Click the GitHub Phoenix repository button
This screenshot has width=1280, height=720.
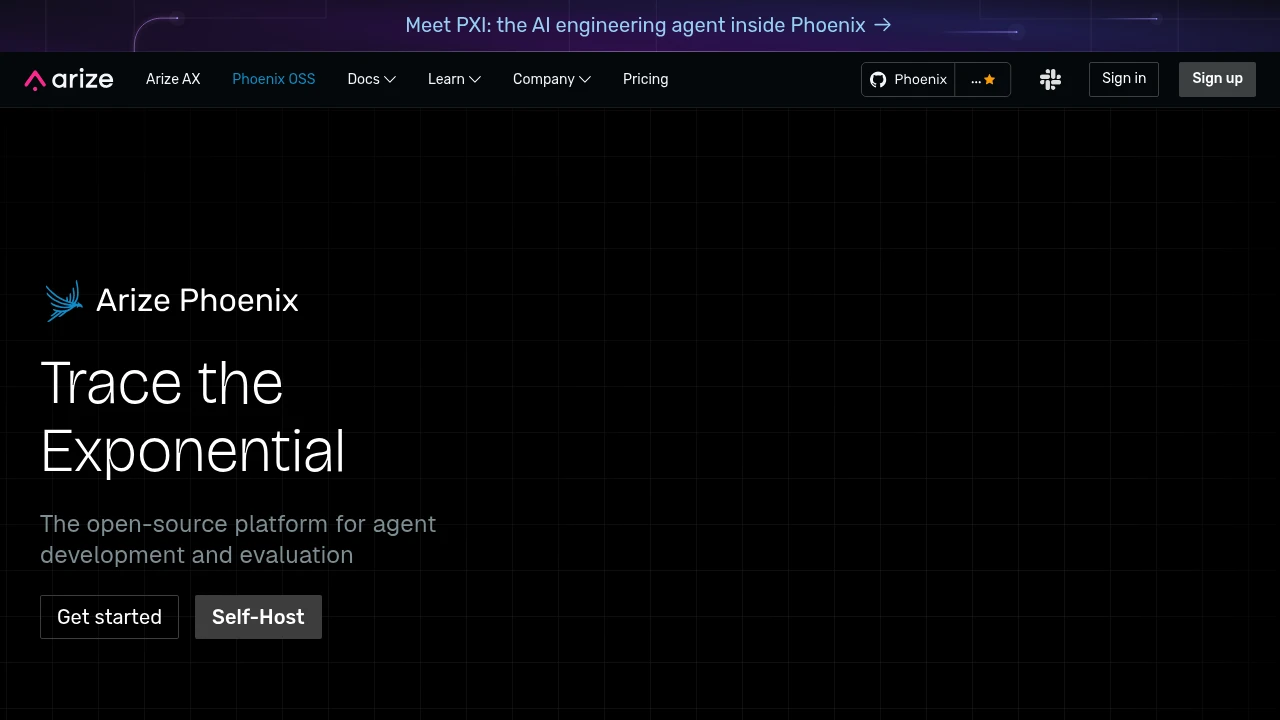[908, 79]
